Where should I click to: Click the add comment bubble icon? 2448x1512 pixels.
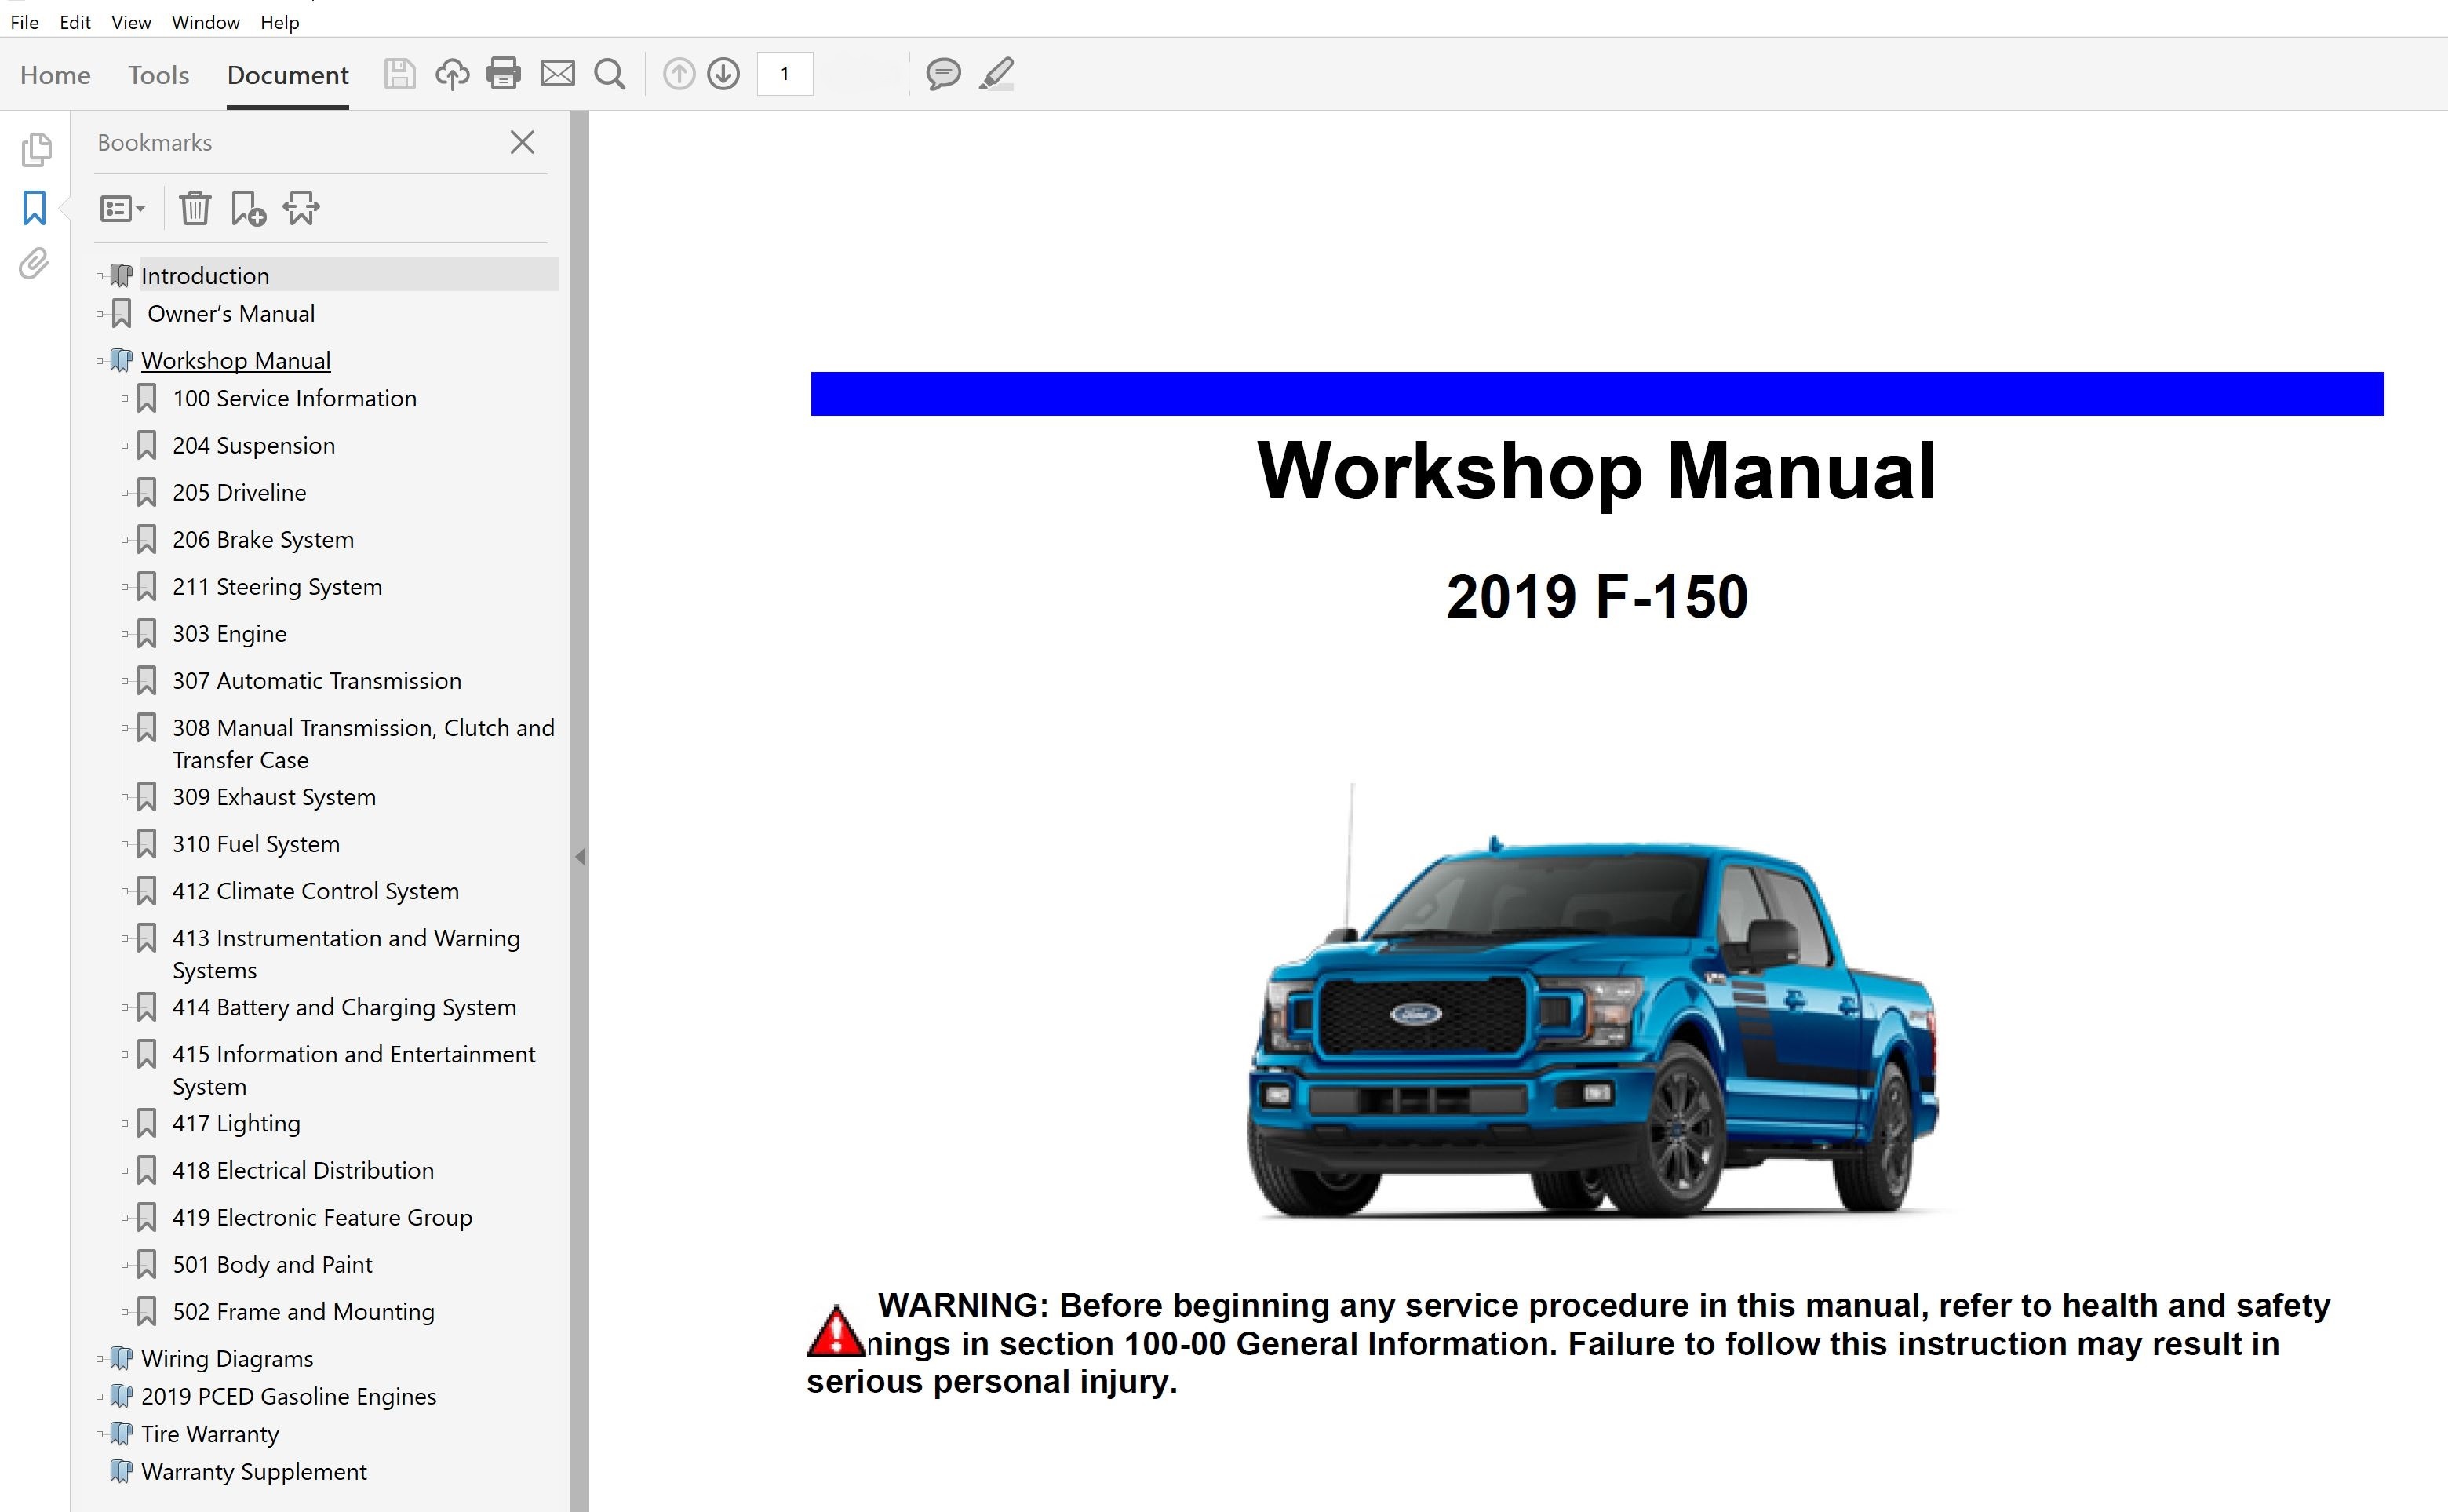point(942,74)
